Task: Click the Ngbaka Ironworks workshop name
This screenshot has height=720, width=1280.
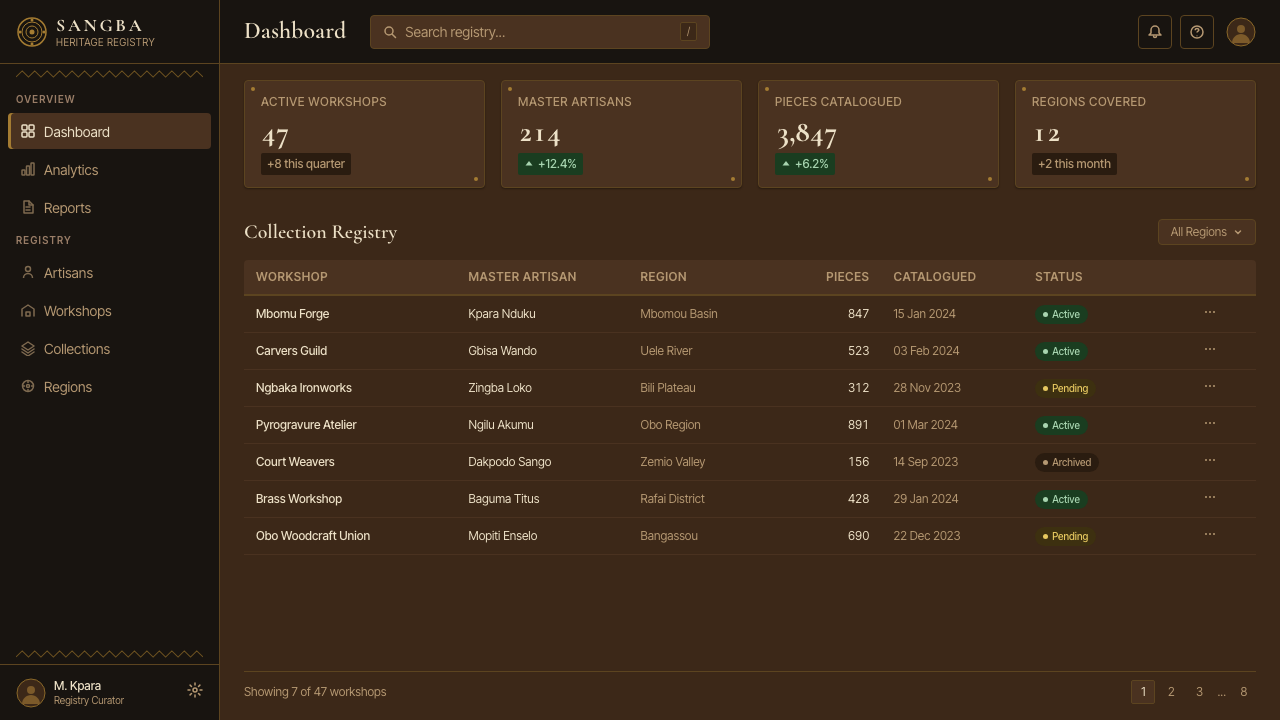Action: coord(304,388)
